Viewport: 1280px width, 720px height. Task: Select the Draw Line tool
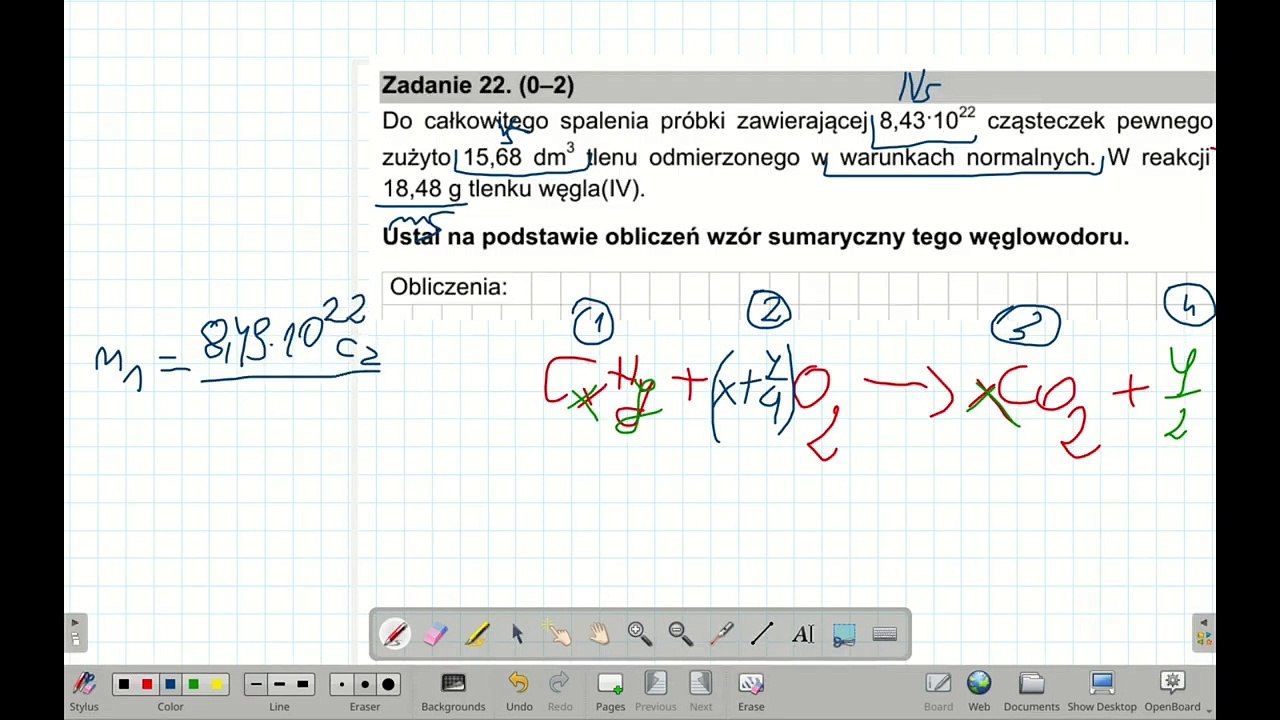tap(762, 634)
